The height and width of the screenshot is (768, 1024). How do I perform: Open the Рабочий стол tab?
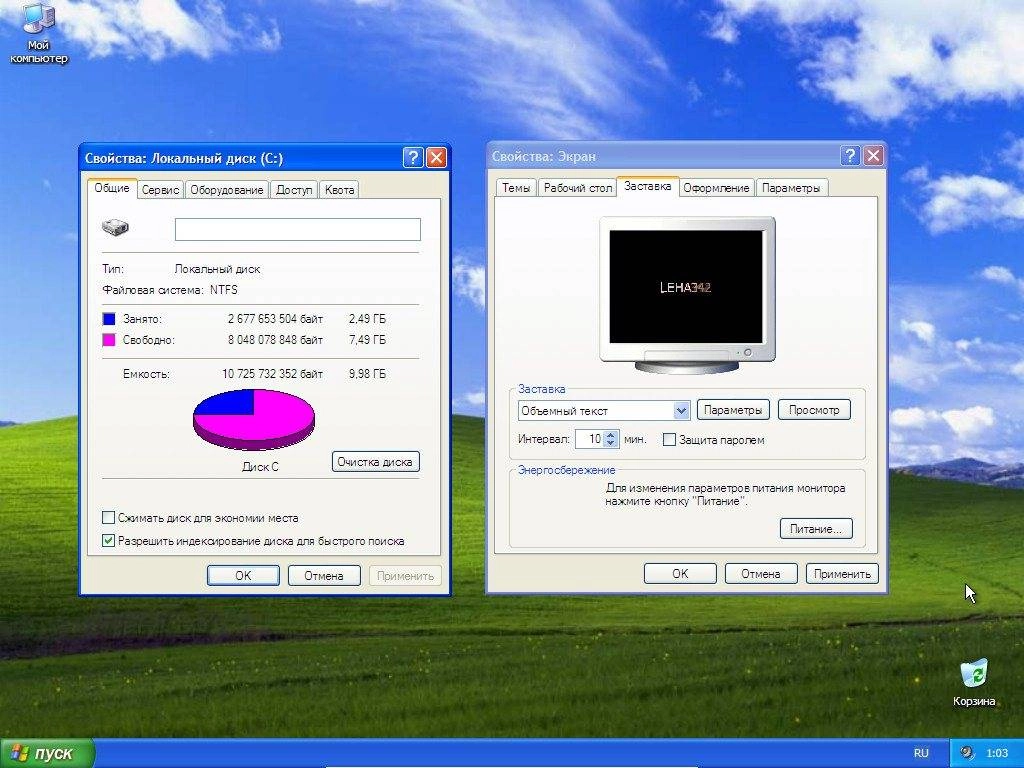[x=578, y=188]
